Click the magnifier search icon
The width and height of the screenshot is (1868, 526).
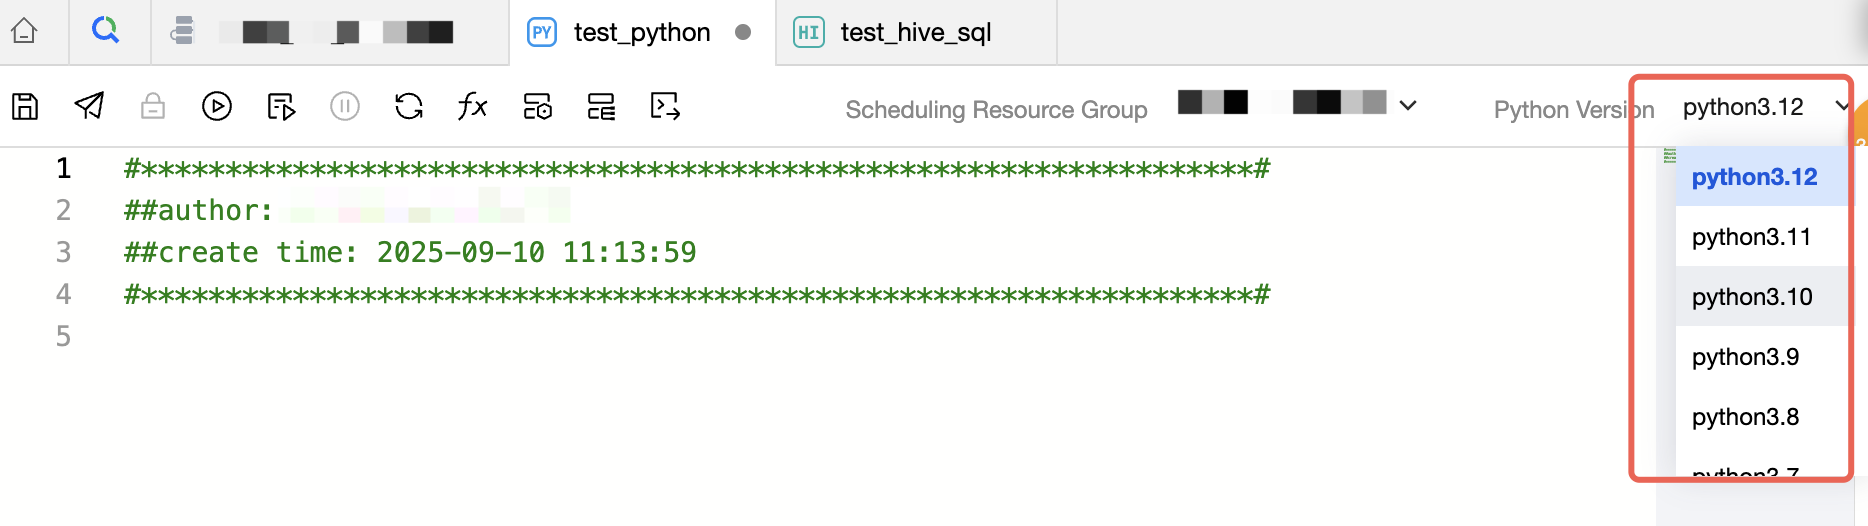(105, 32)
